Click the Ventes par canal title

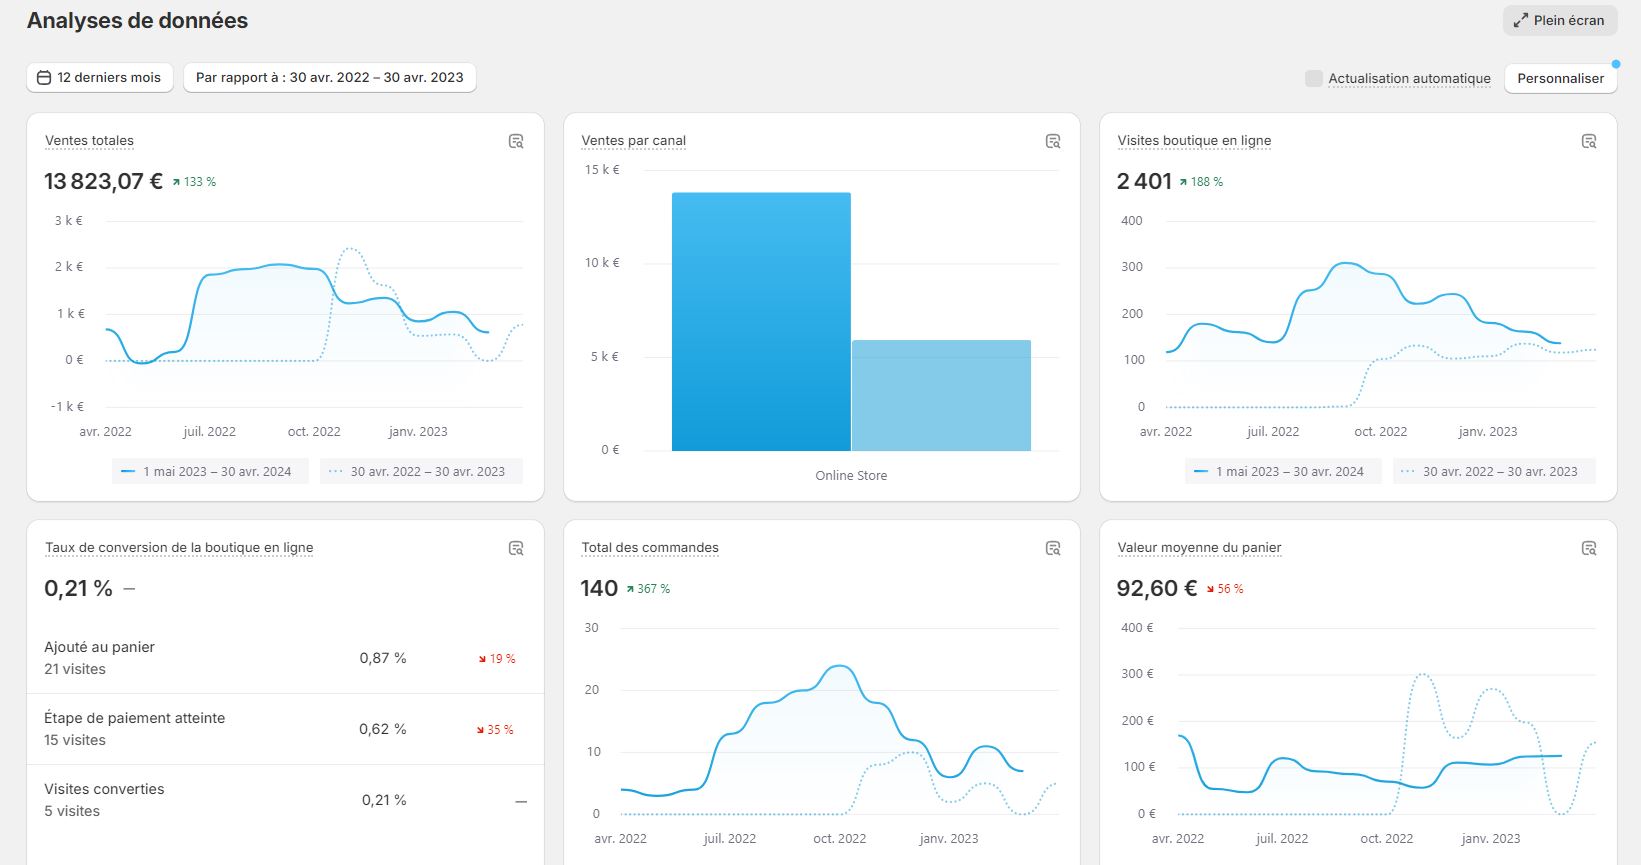coord(634,141)
